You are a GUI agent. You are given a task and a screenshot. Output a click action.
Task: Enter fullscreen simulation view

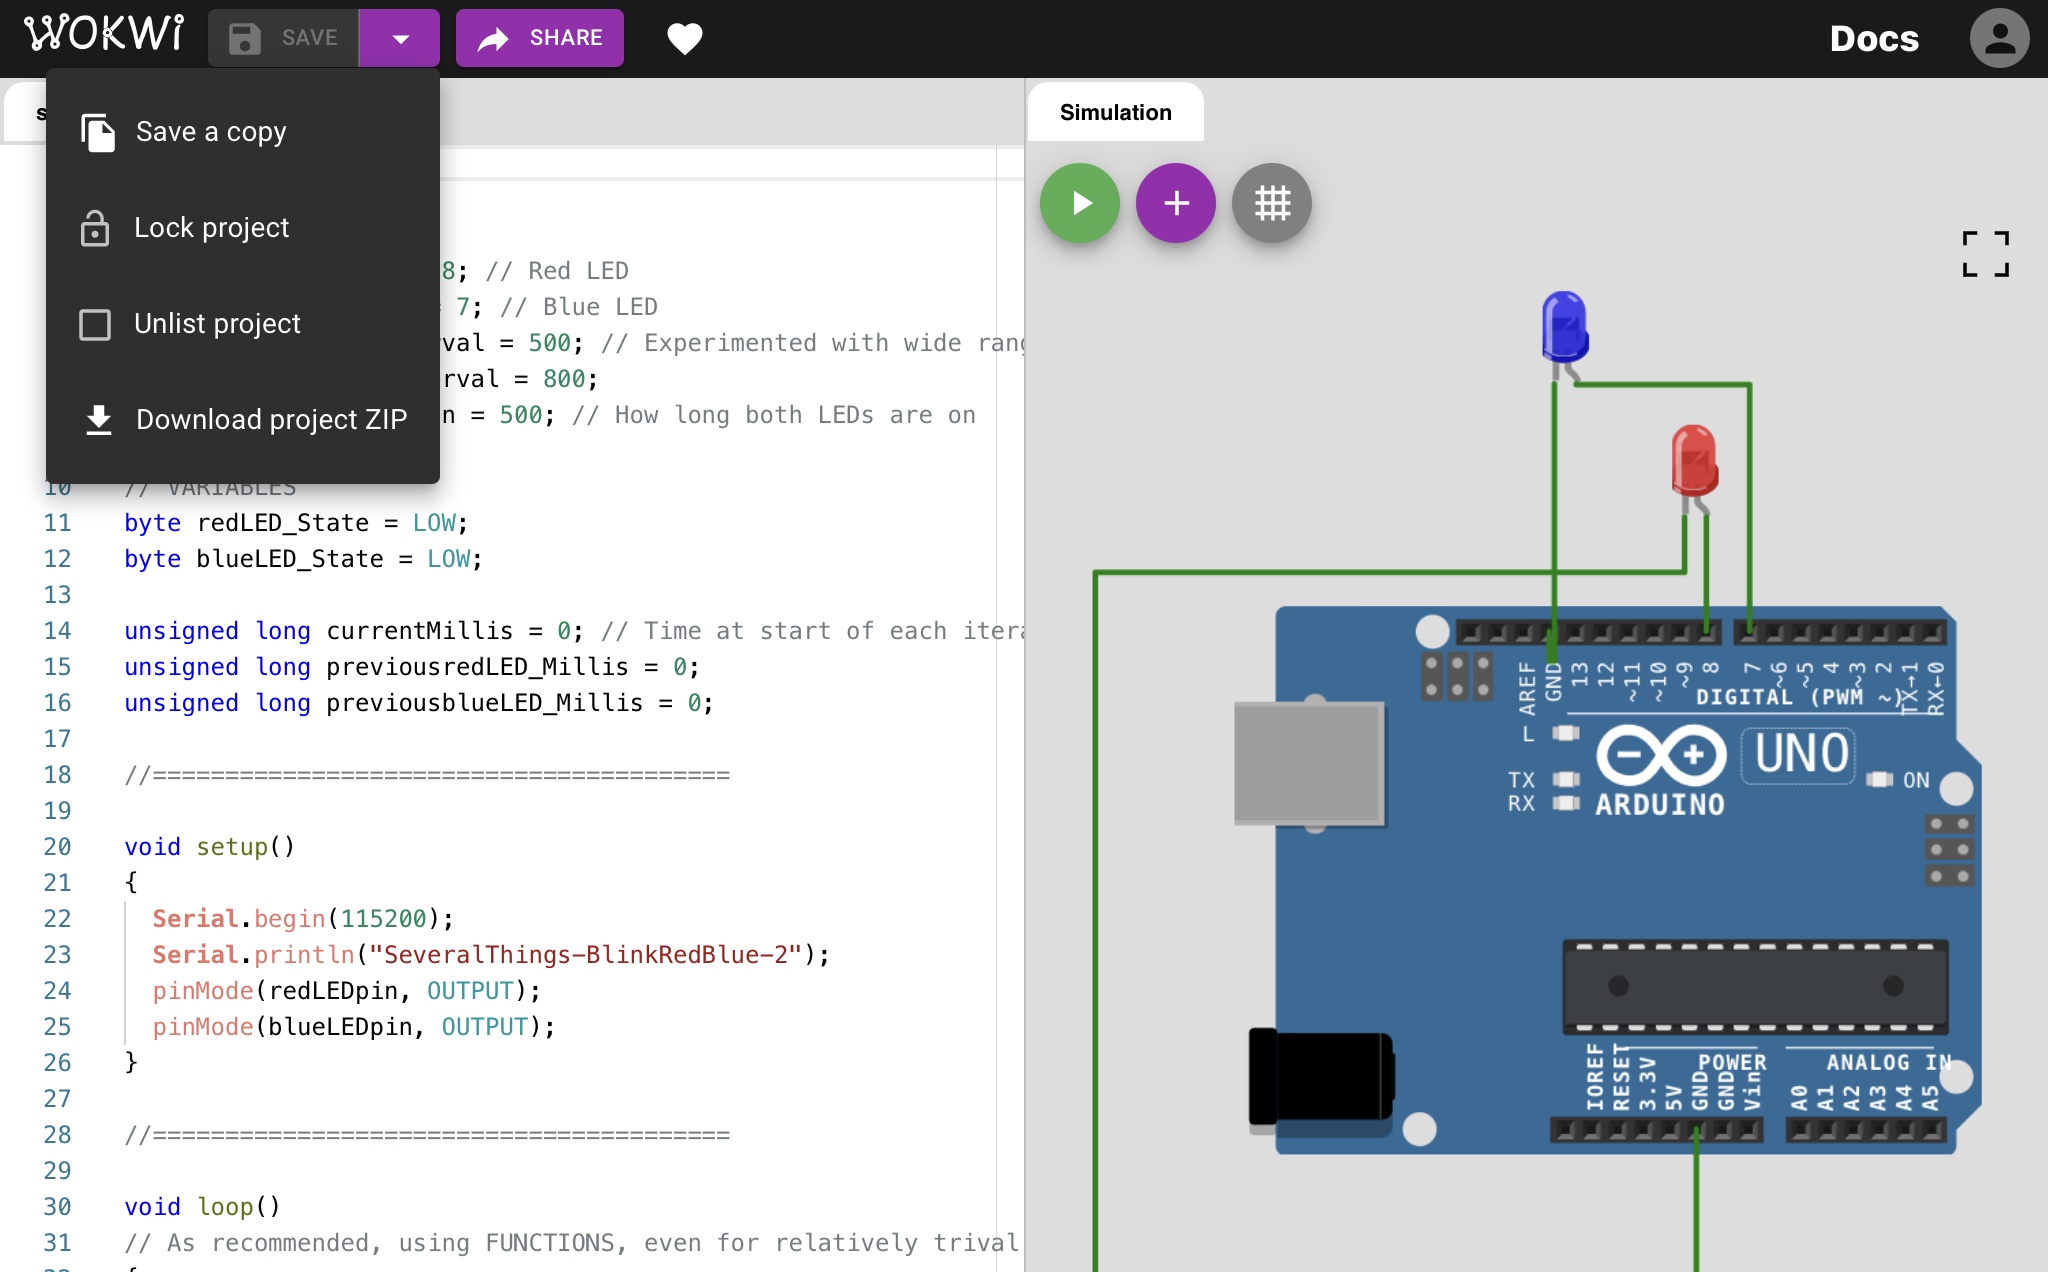[1985, 253]
